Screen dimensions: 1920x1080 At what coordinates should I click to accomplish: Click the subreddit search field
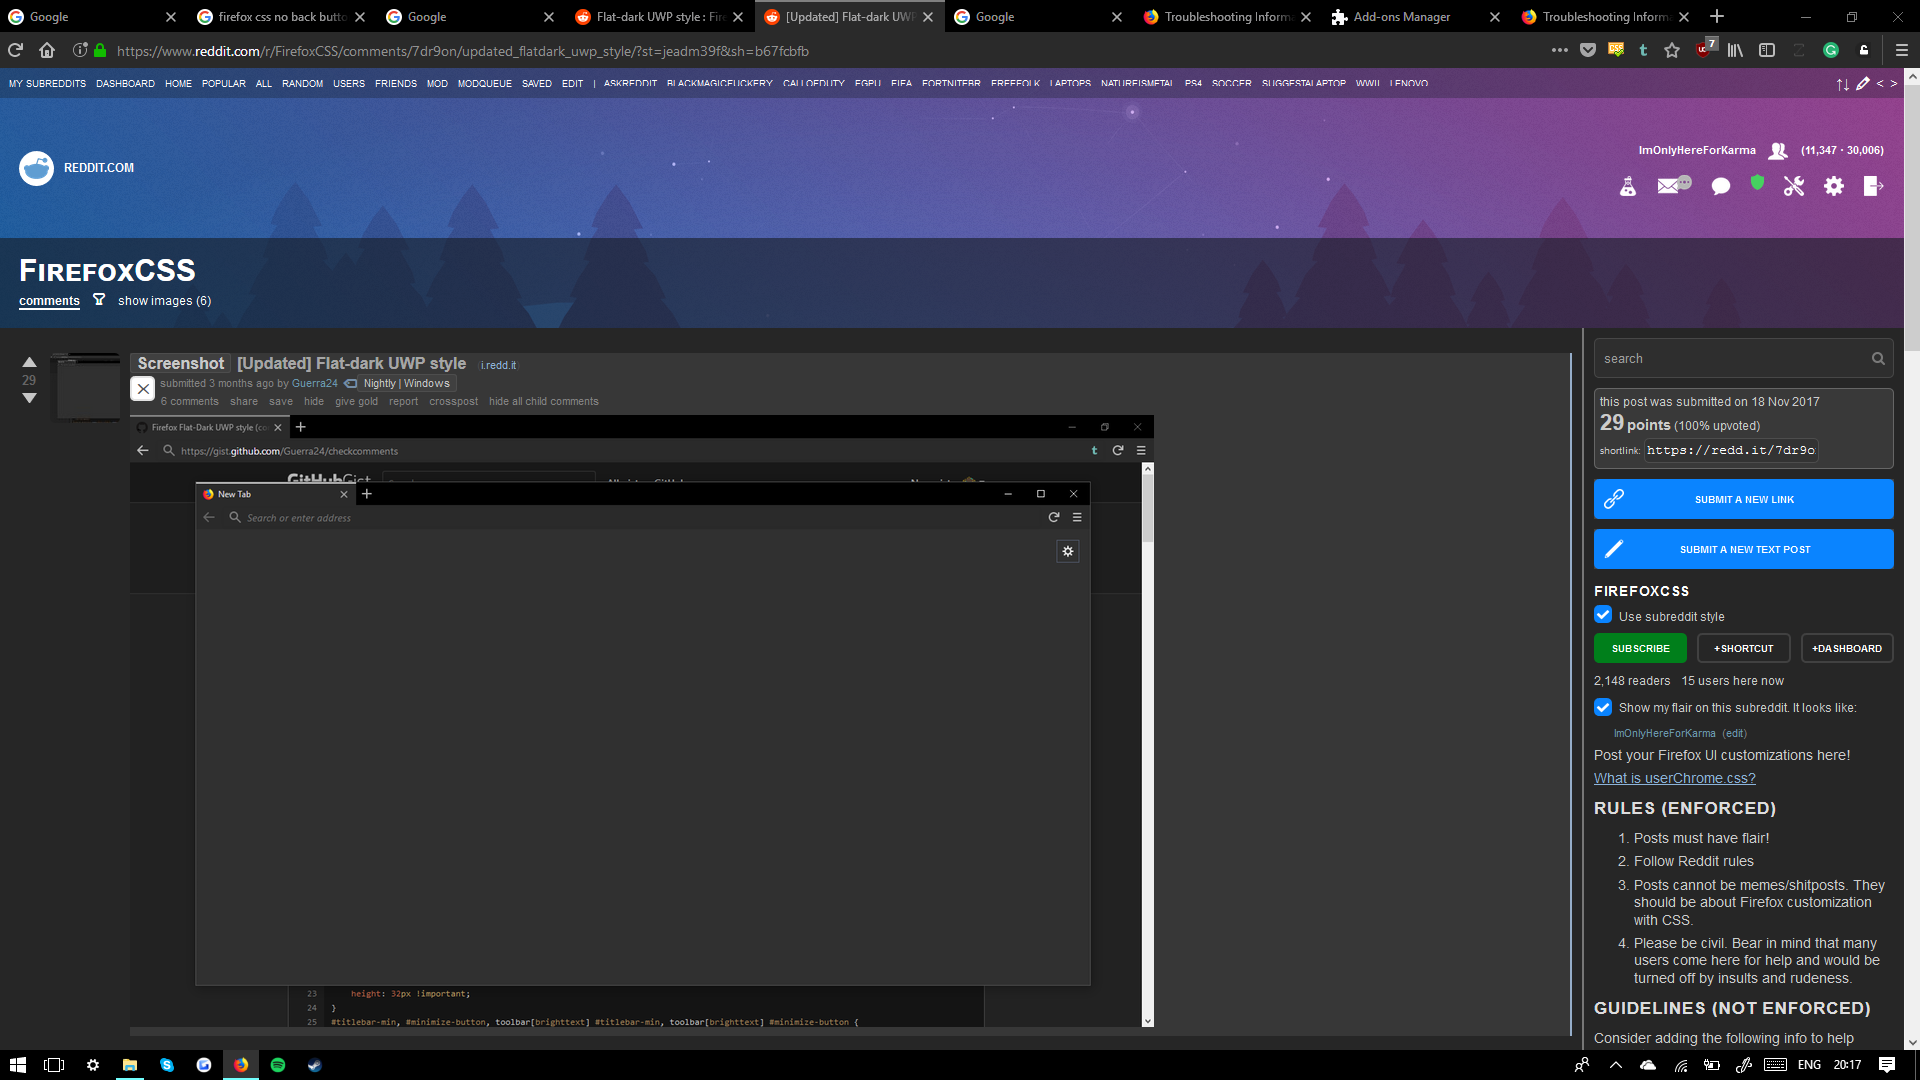[1730, 358]
